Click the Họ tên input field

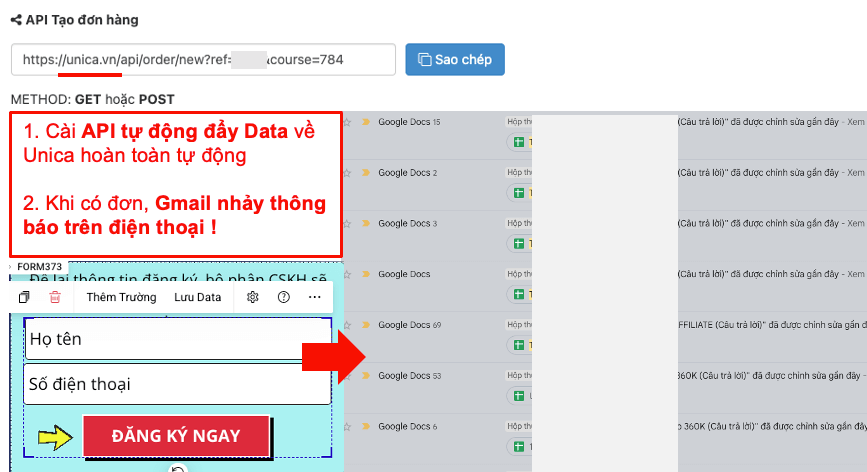[x=177, y=339]
